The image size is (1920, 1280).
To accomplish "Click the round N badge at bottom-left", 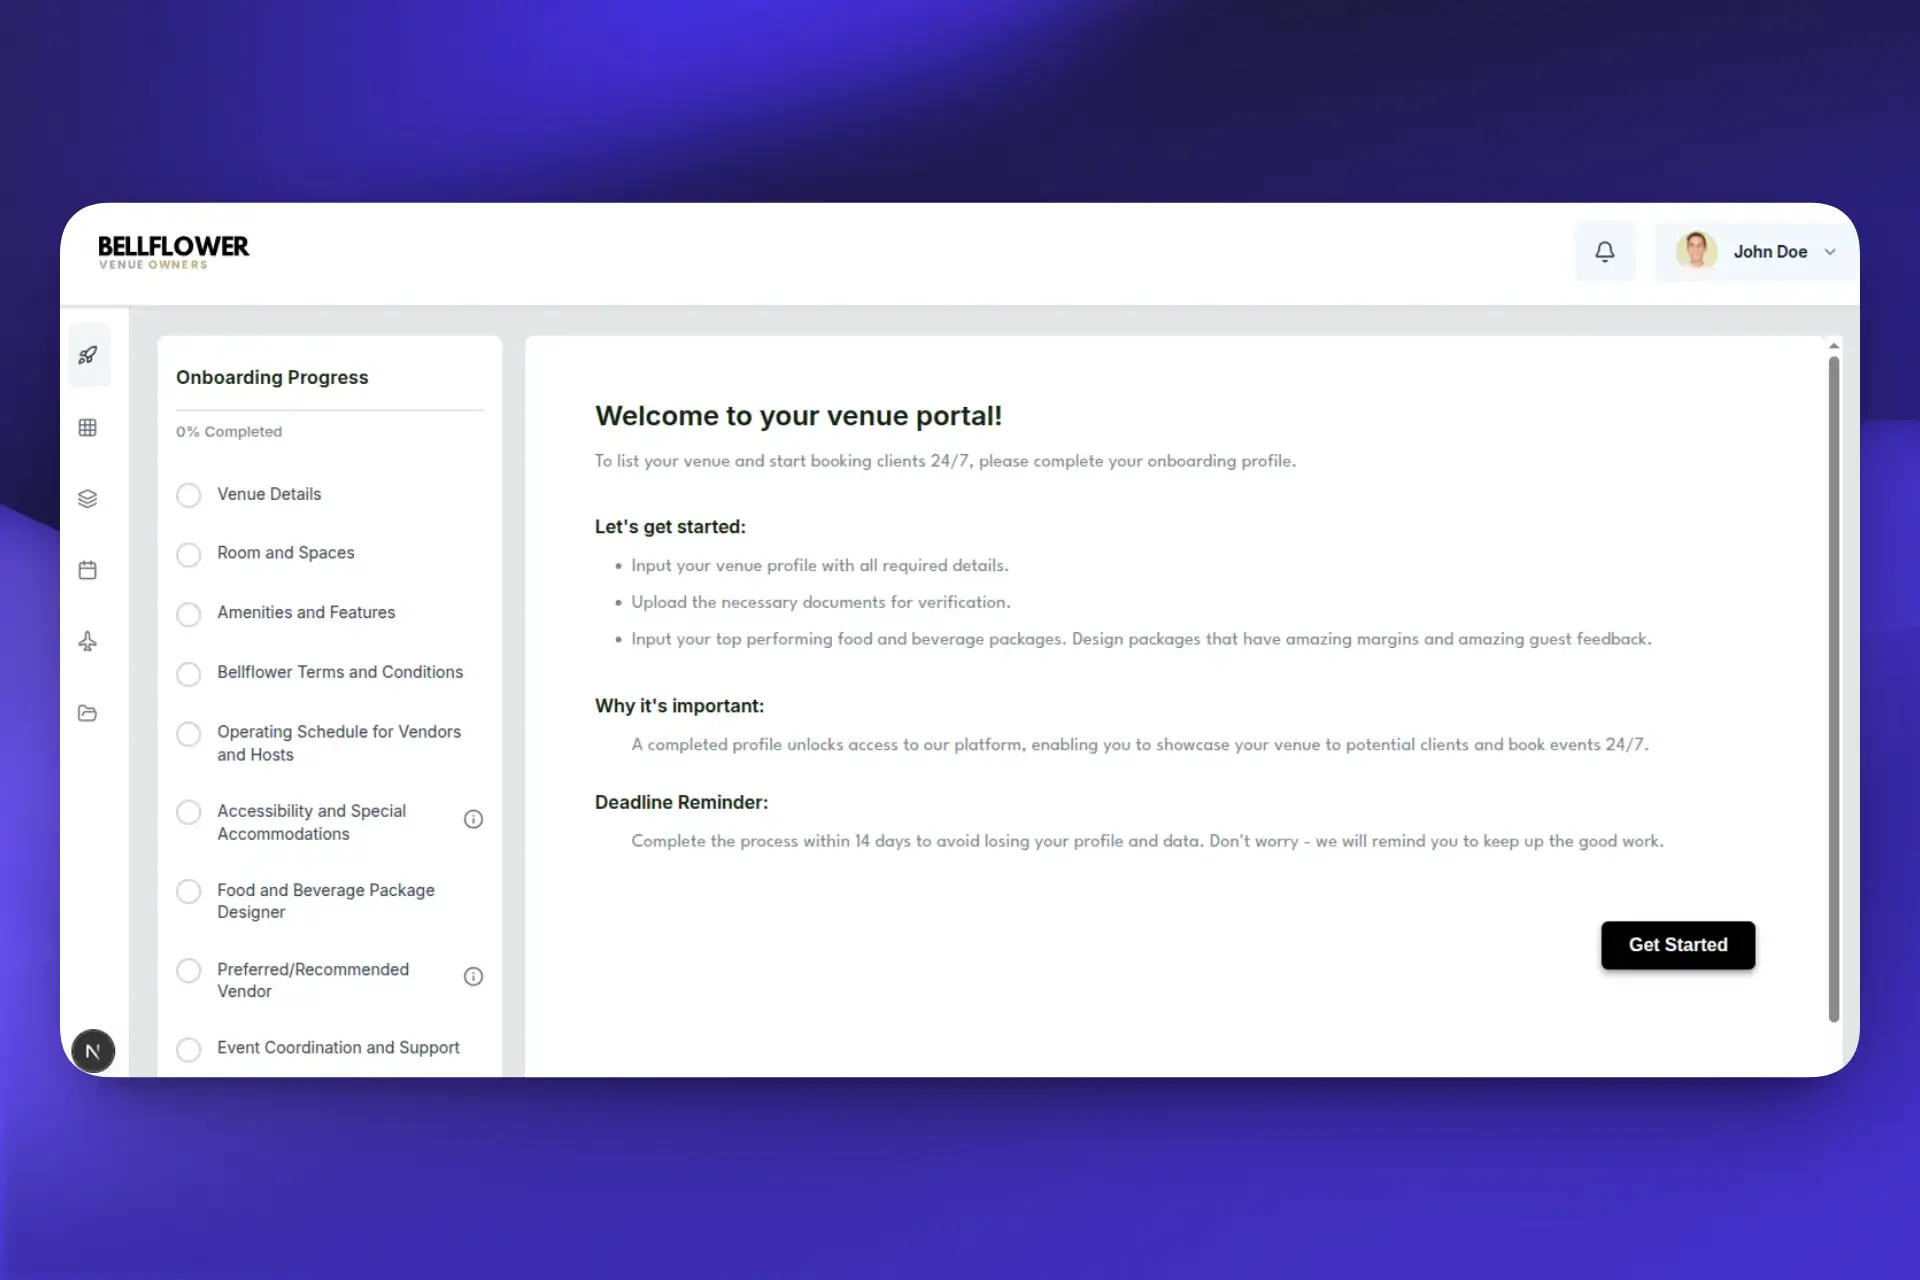I will [x=93, y=1051].
